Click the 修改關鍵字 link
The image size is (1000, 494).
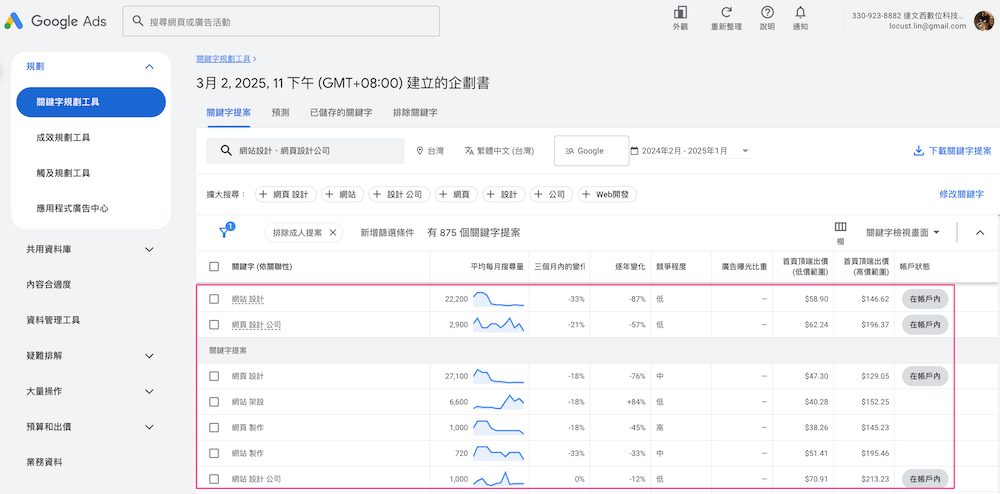tap(961, 194)
